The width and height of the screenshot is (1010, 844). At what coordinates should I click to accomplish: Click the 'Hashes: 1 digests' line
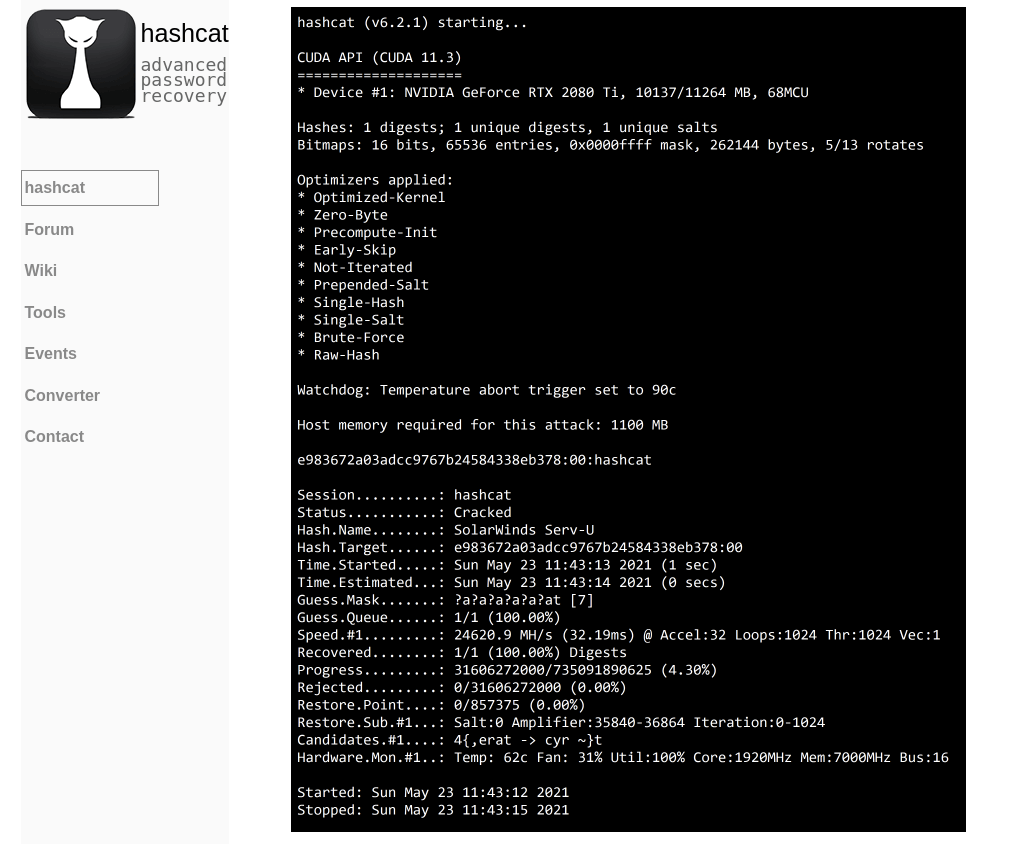(507, 128)
